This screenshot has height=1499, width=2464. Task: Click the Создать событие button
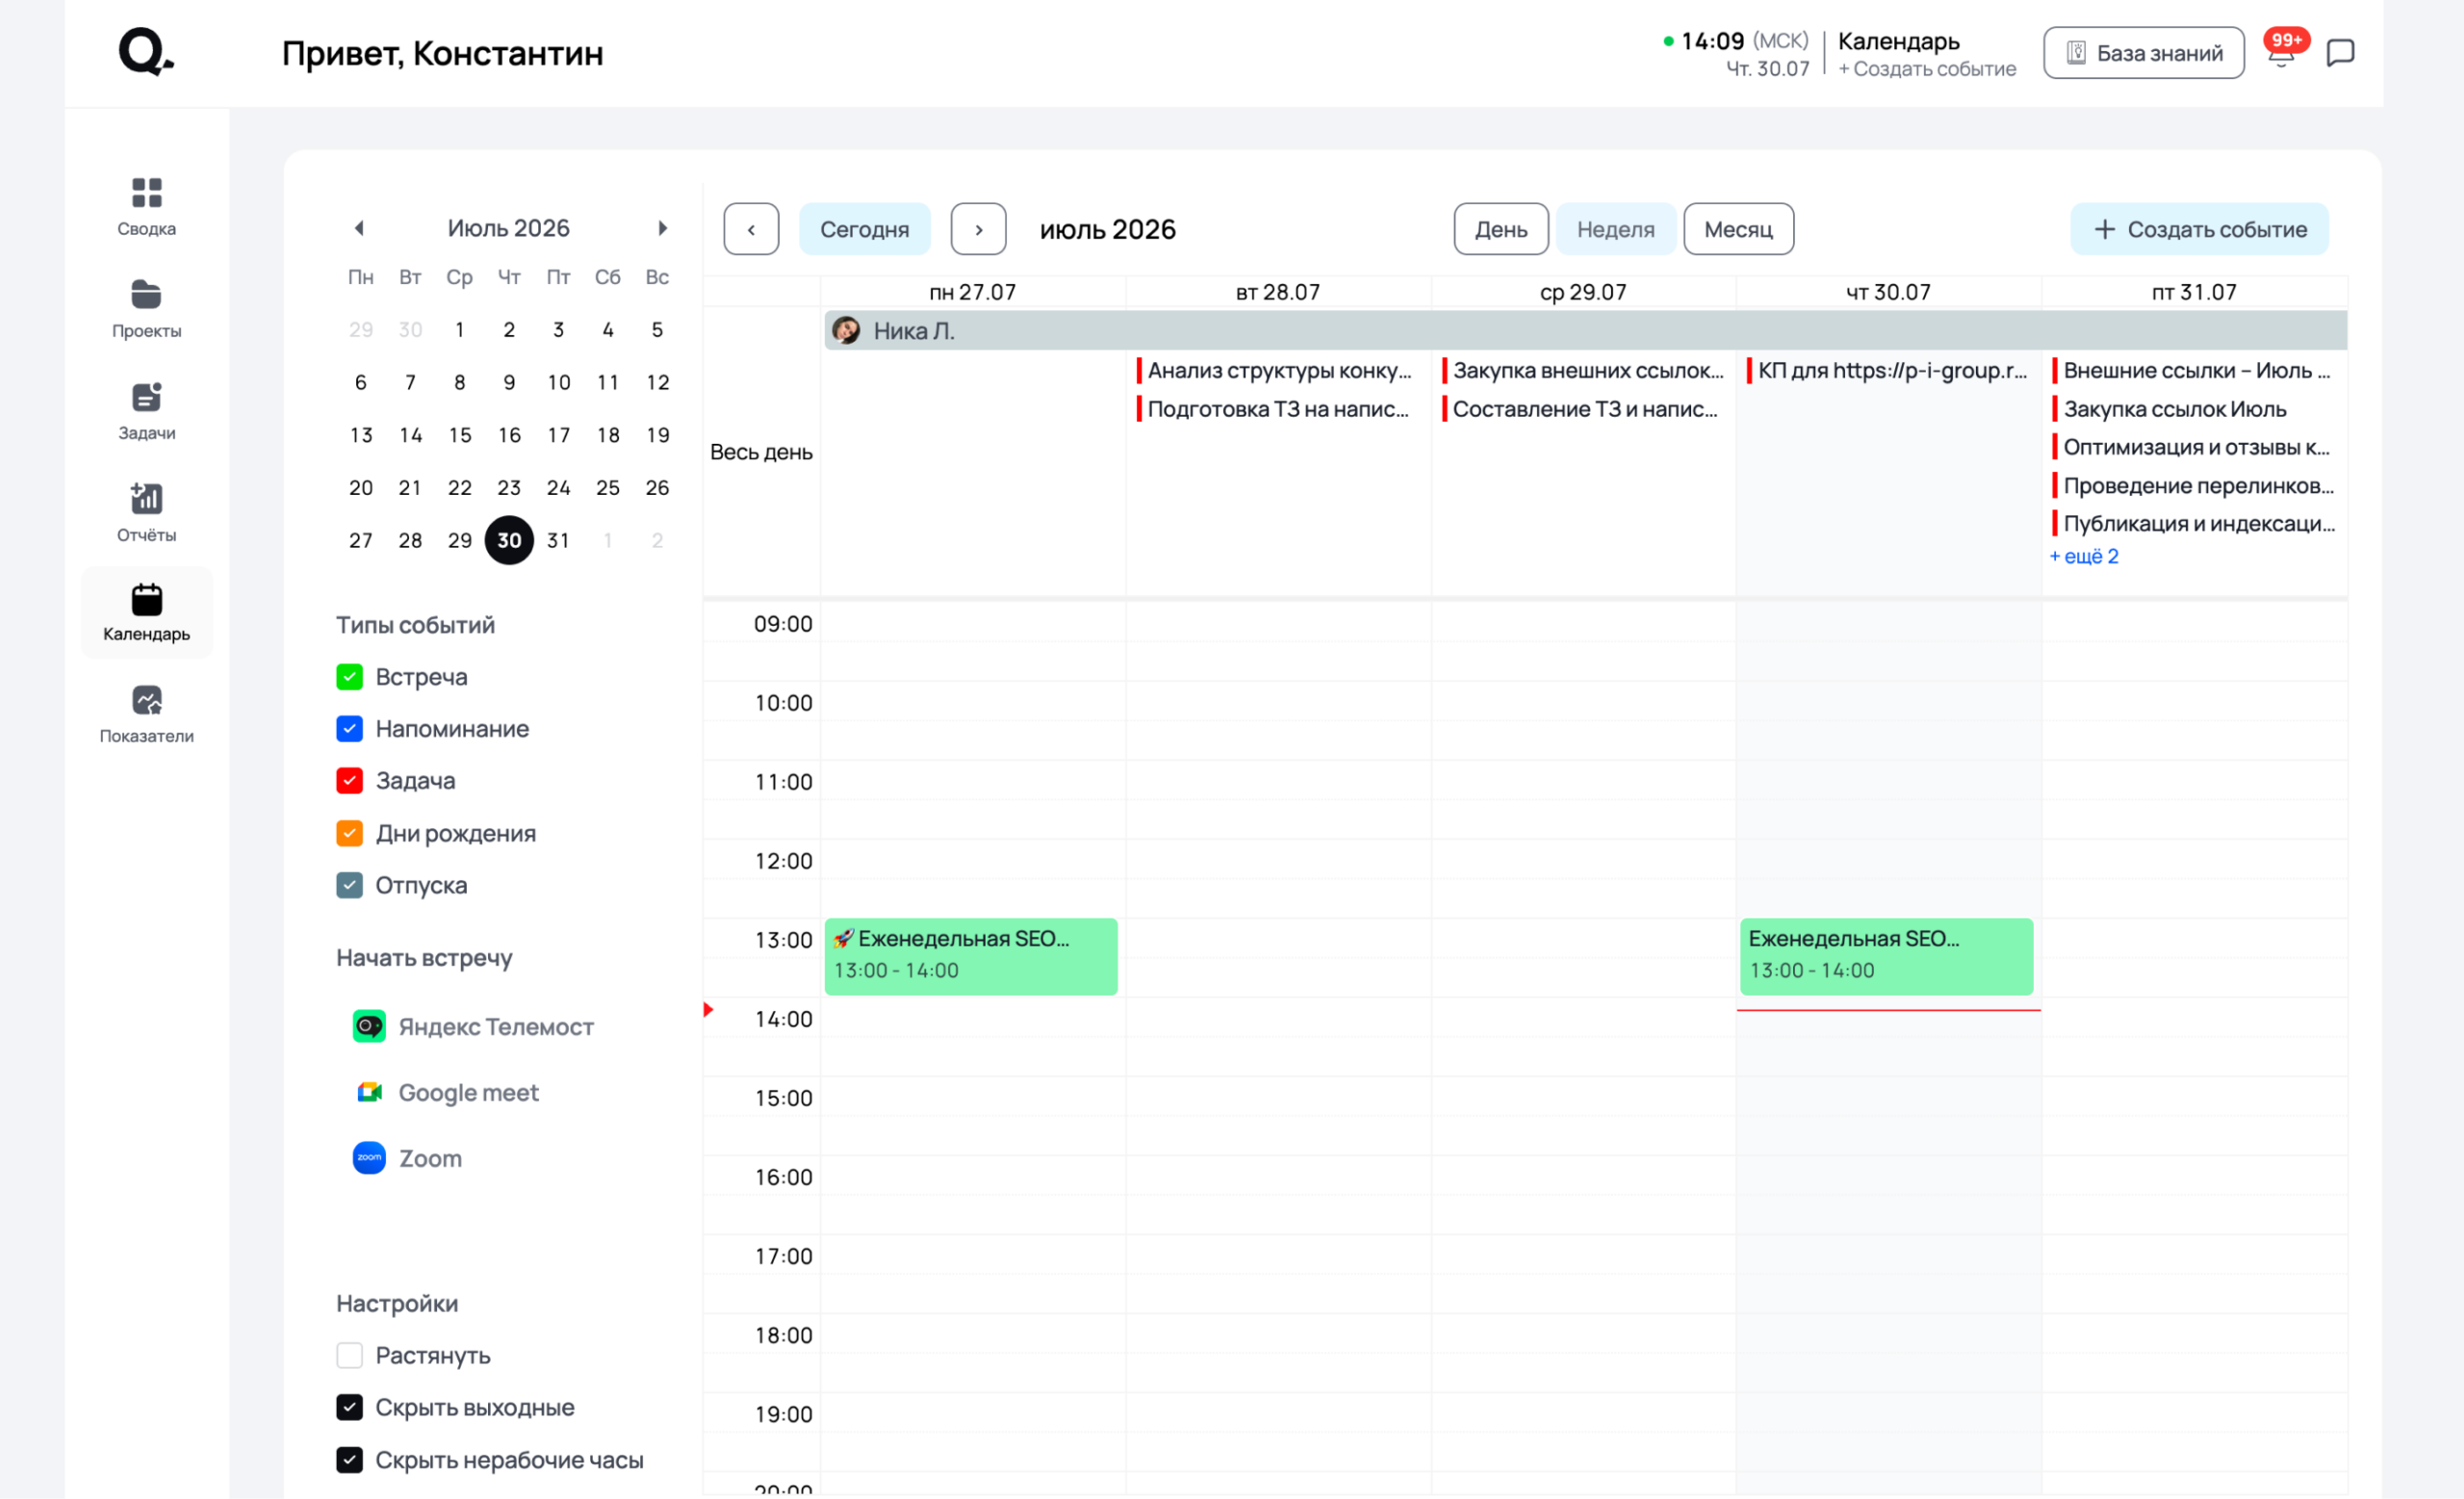[2199, 229]
